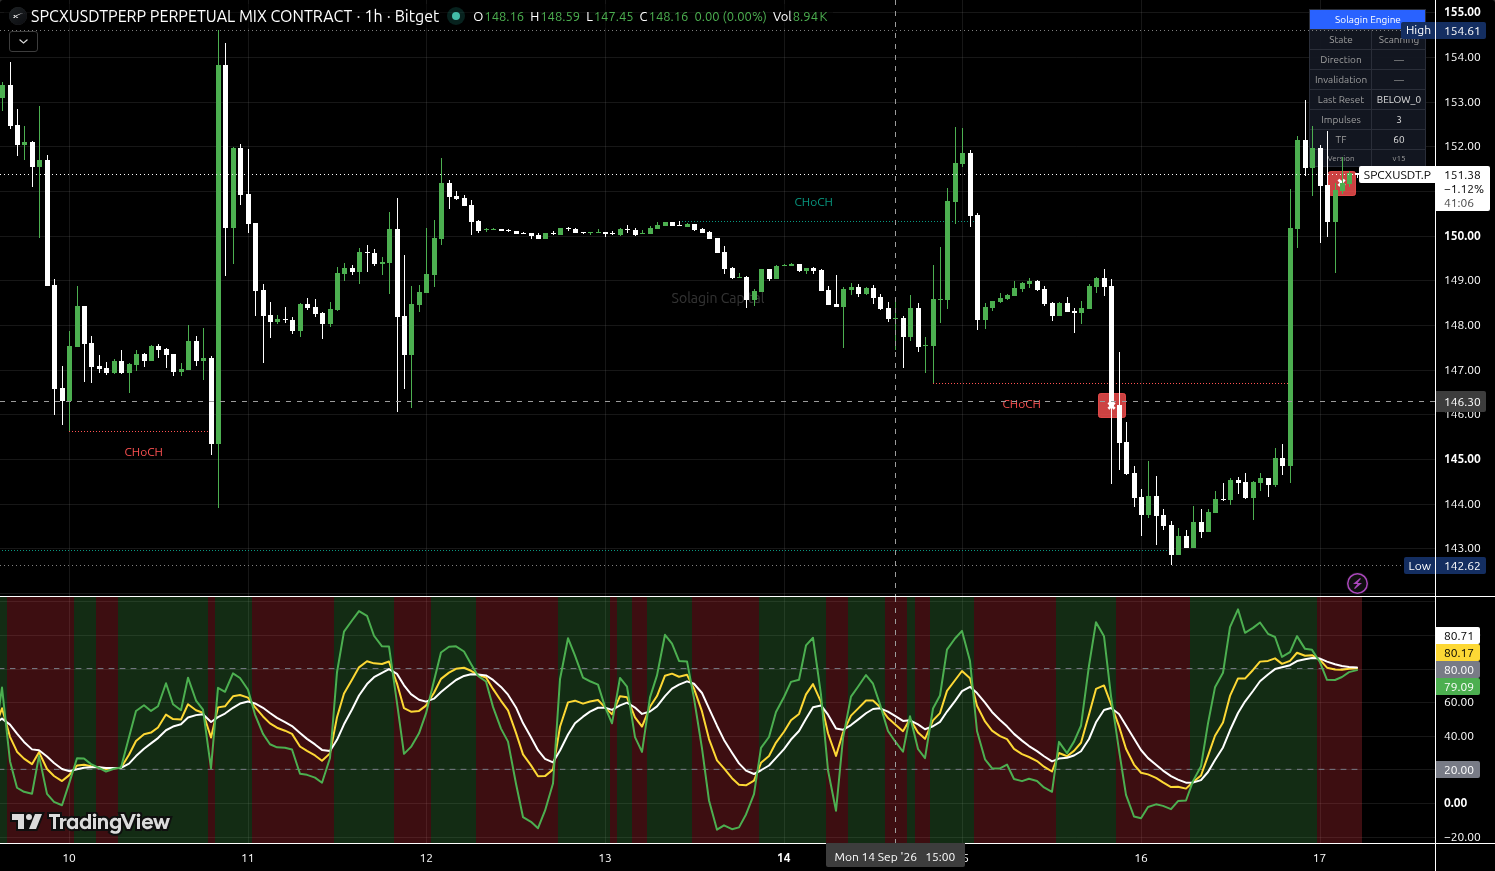Click date label 13 on time axis
Image resolution: width=1495 pixels, height=871 pixels.
[605, 858]
